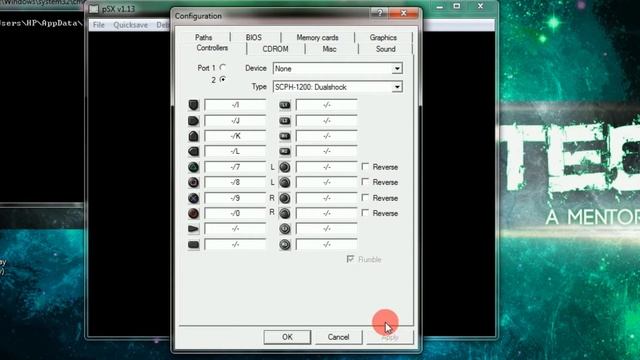Switch to the Paths tab
Viewport: 640px width, 360px height.
(x=203, y=38)
